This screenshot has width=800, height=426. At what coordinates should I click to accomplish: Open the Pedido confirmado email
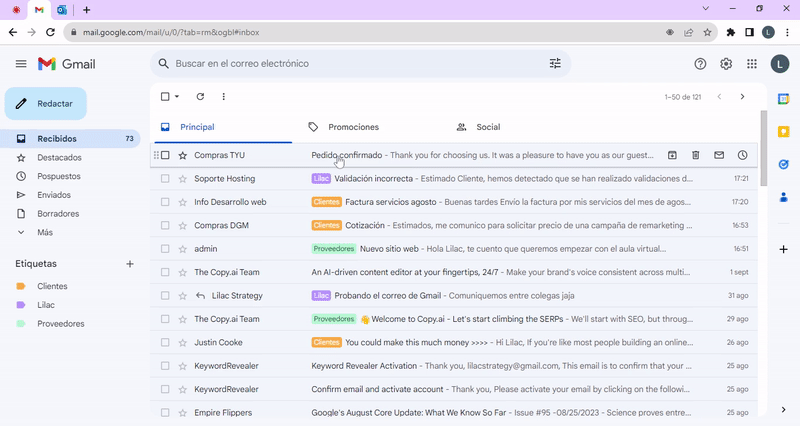point(347,155)
